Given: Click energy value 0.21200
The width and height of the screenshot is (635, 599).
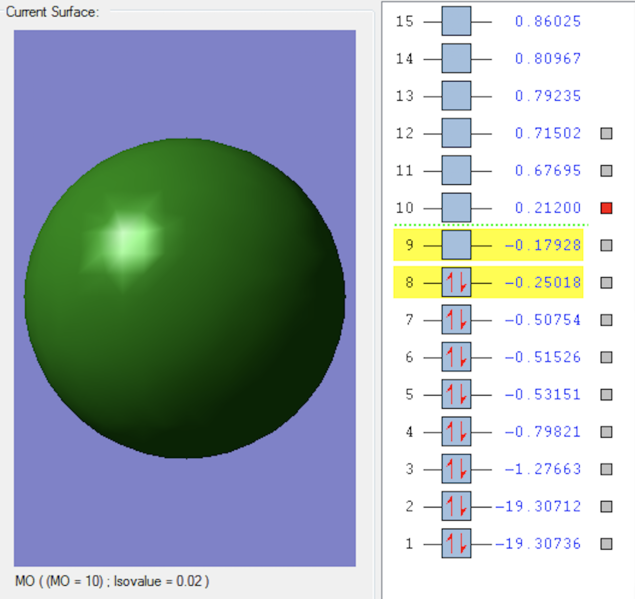Looking at the screenshot, I should point(548,207).
